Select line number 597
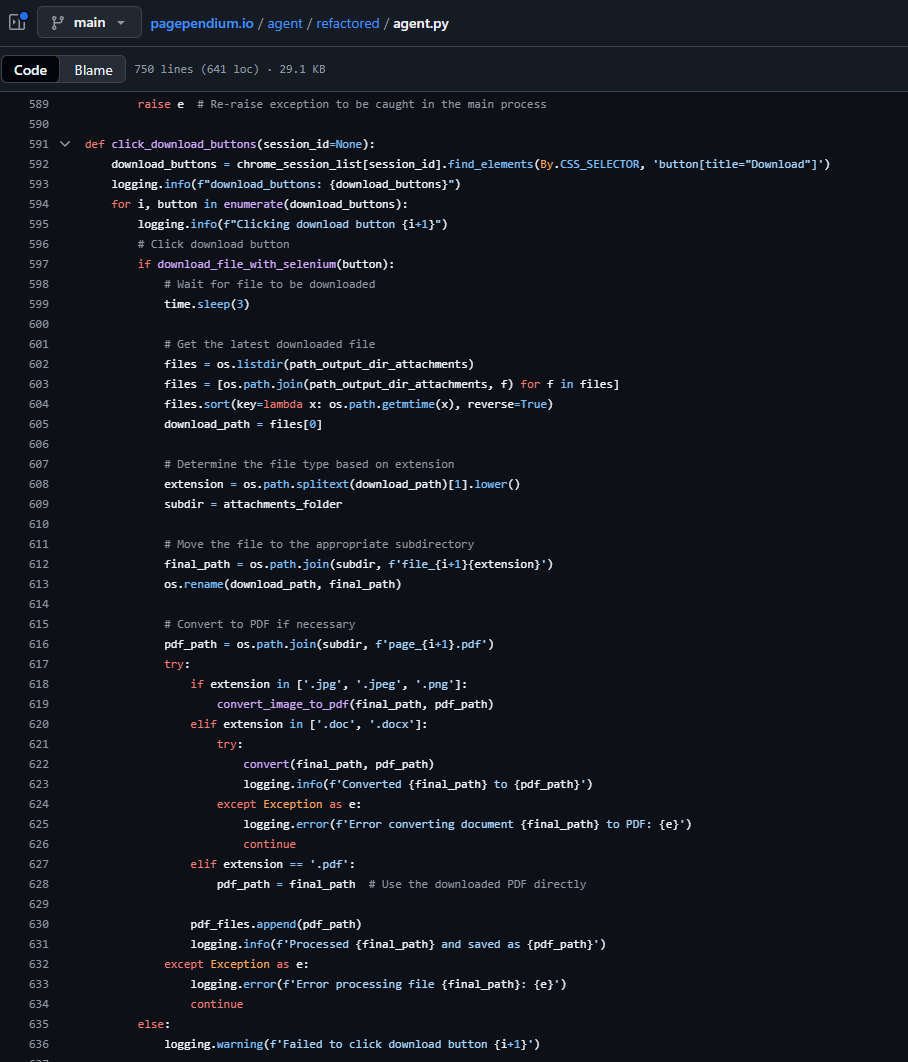 click(x=38, y=264)
